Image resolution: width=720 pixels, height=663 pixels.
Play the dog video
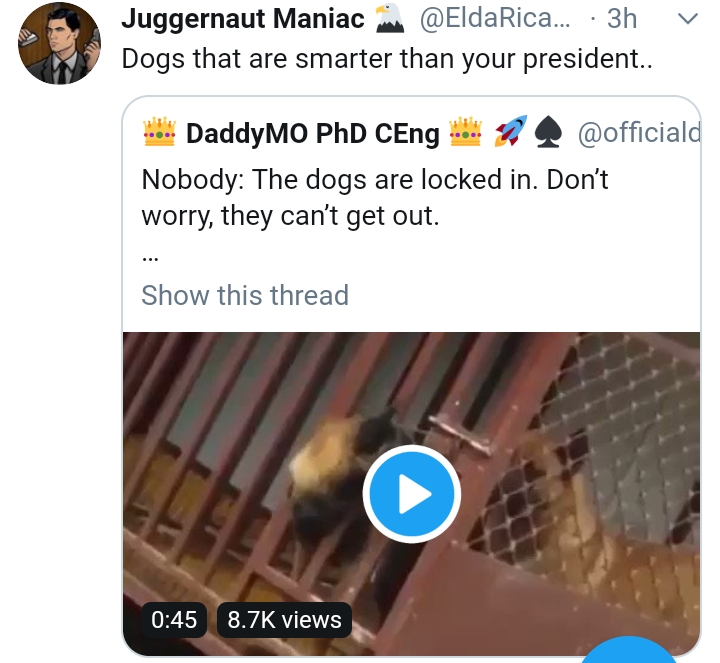pyautogui.click(x=410, y=494)
